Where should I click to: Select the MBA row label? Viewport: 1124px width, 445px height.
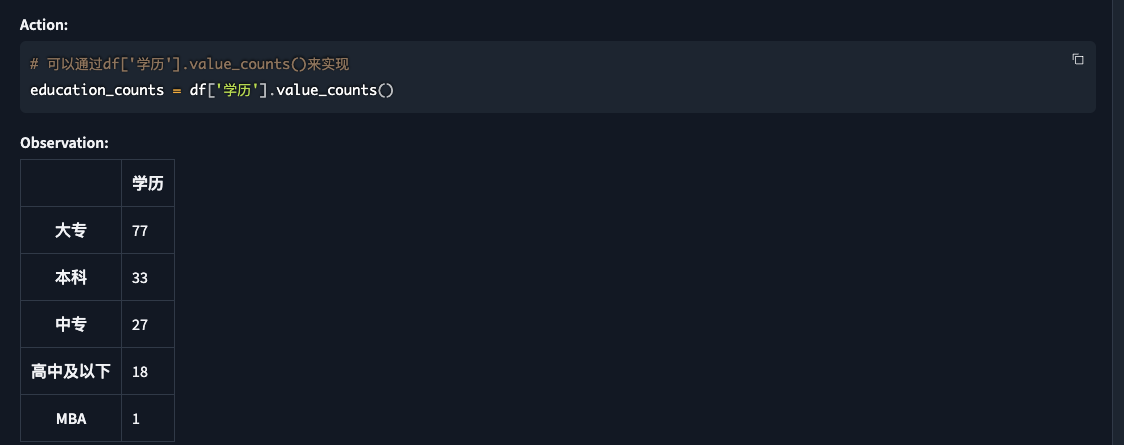pyautogui.click(x=71, y=418)
